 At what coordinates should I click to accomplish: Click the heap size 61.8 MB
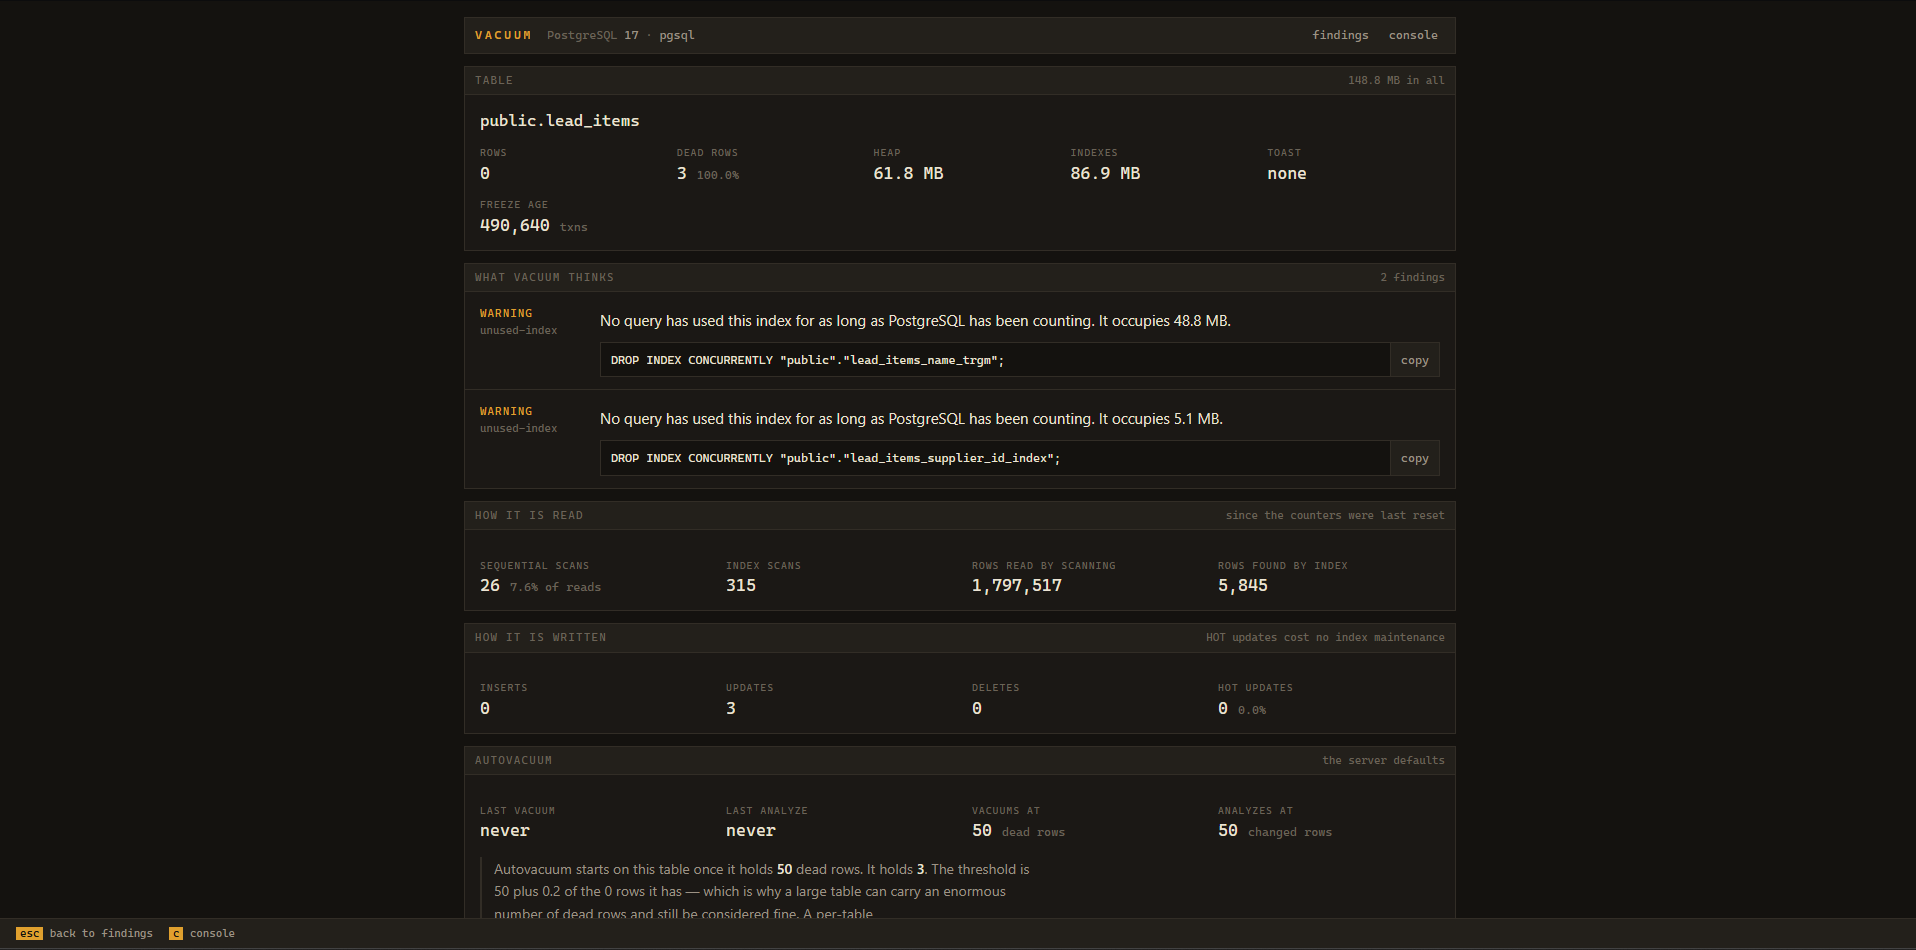908,173
